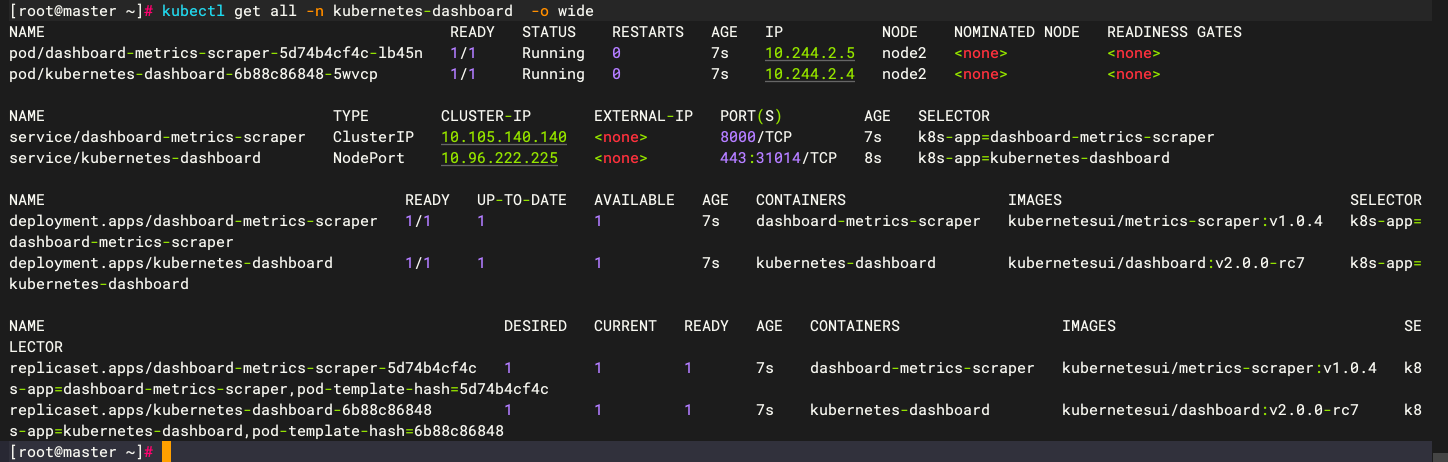1448x462 pixels.
Task: Select pod name 'pod/dashboard-metrics-scraper-5d74b4cf4c-lb45n'
Action: [x=216, y=53]
